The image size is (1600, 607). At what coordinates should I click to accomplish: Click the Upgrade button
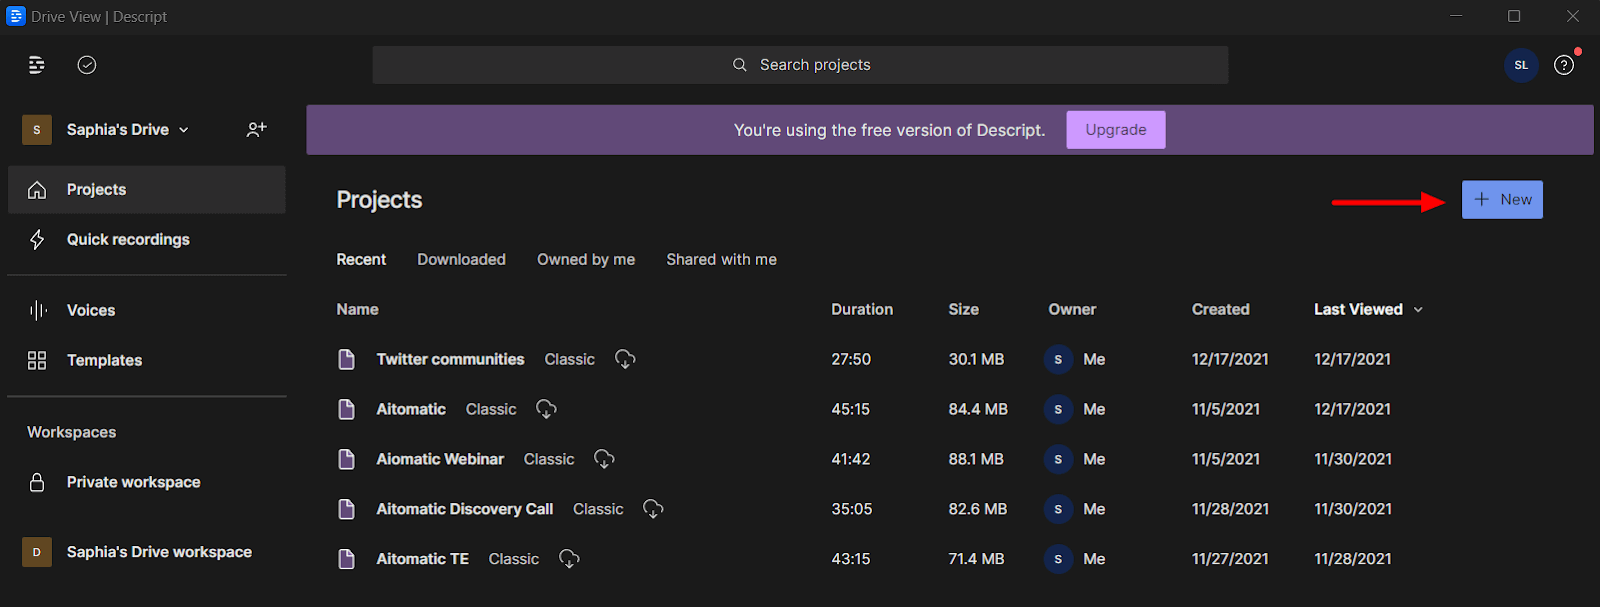tap(1116, 130)
